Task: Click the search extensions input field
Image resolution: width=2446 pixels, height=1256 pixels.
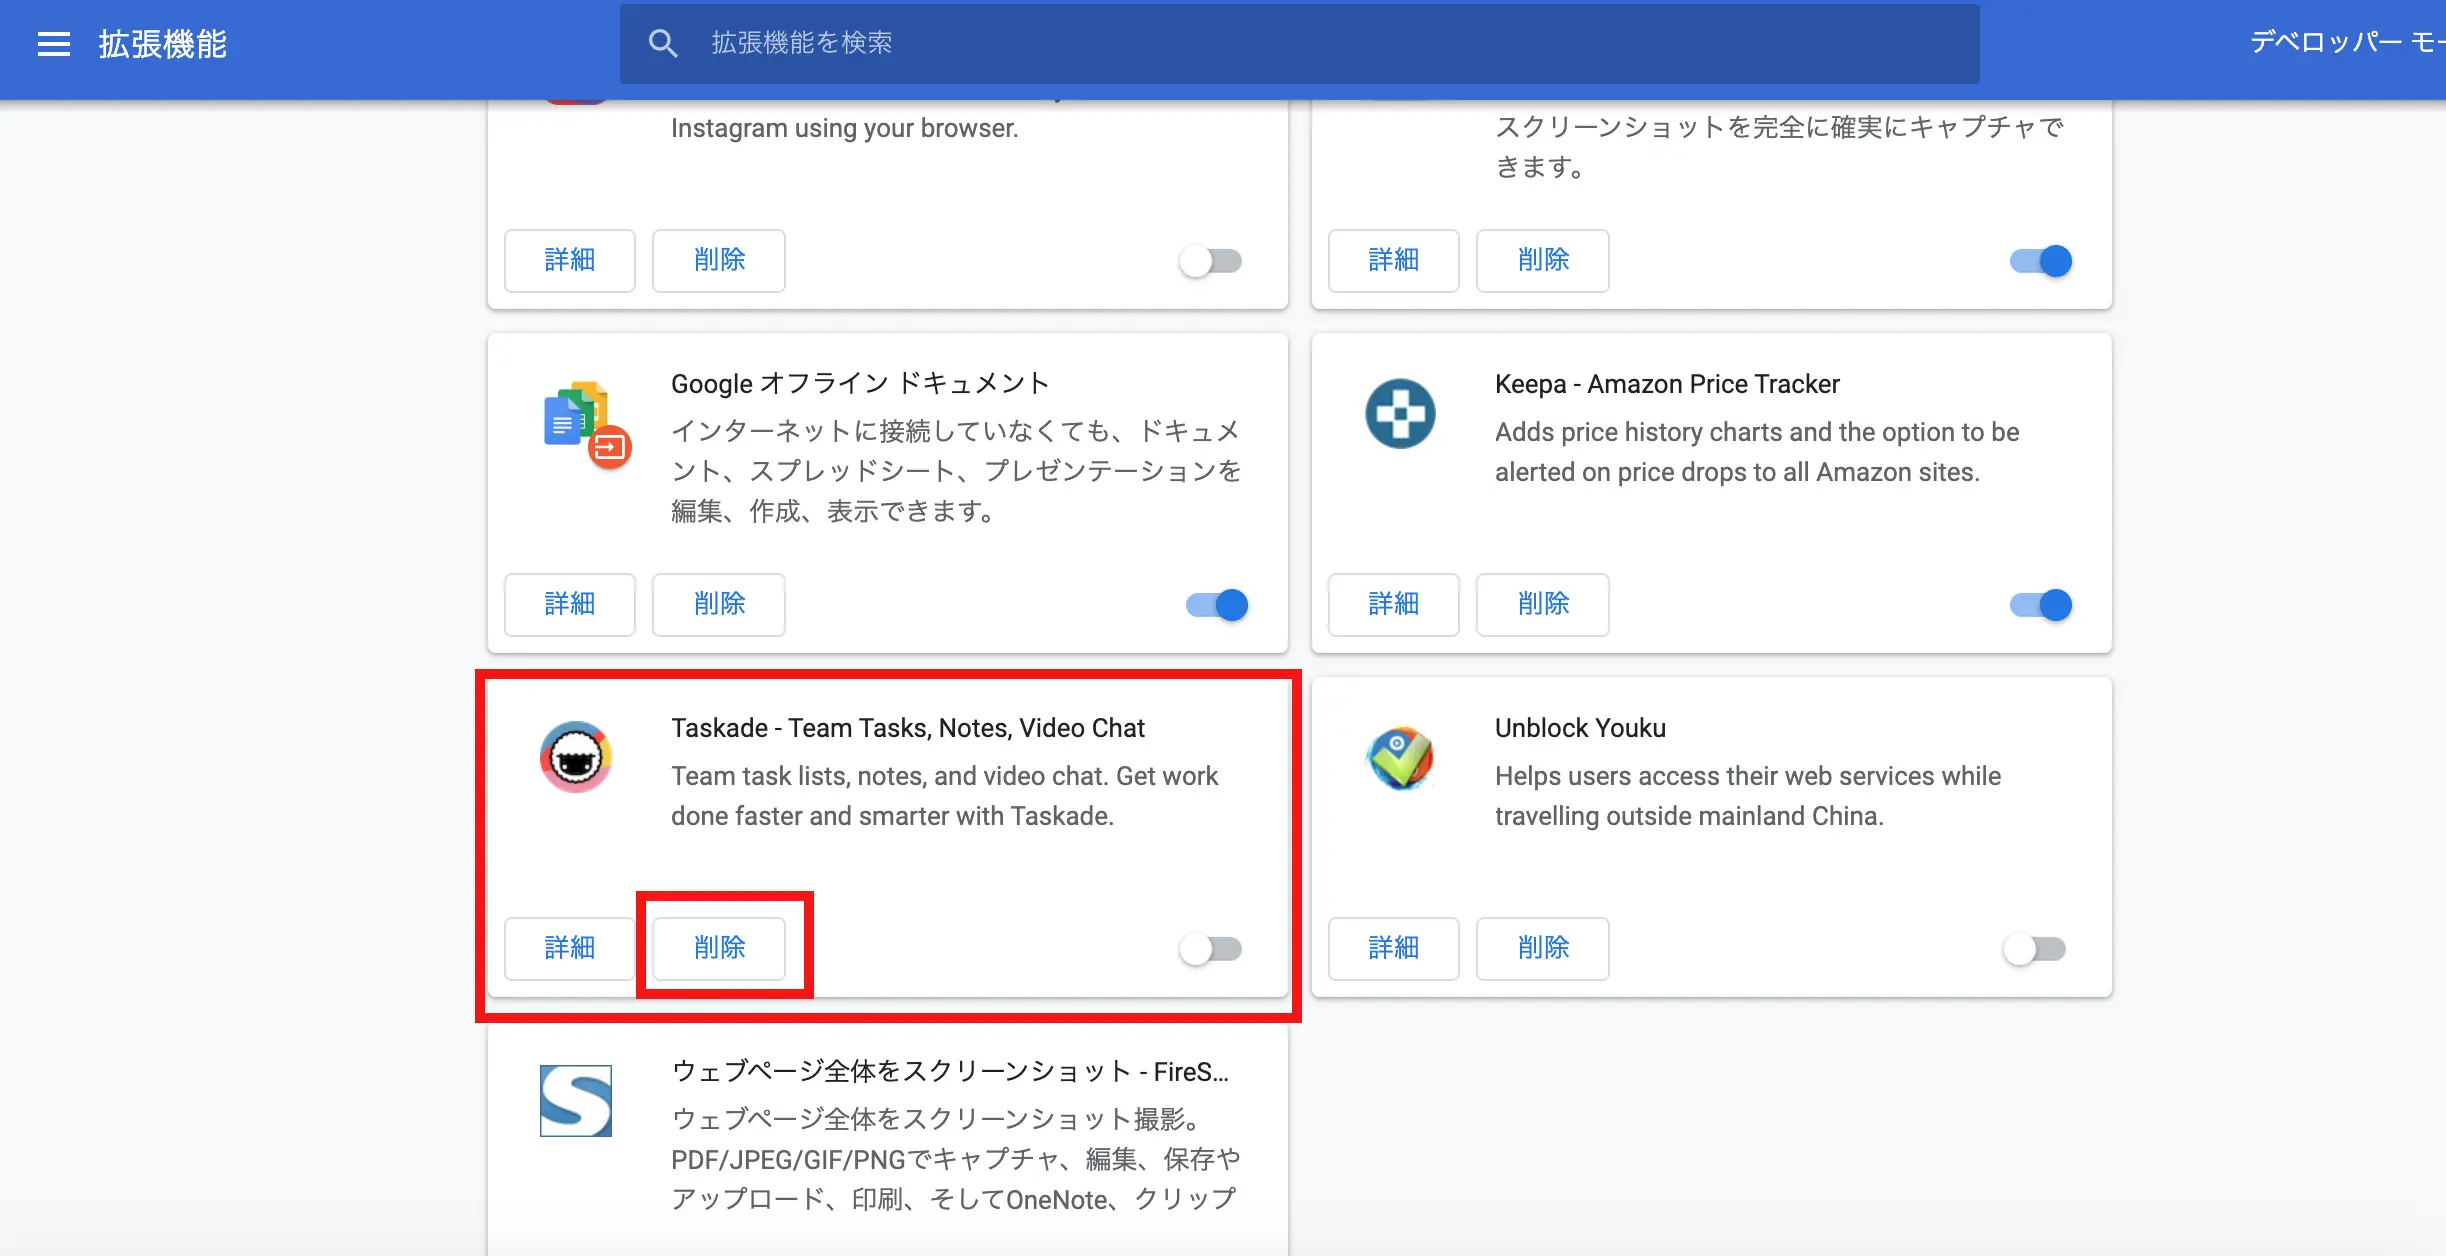Action: 1299,43
